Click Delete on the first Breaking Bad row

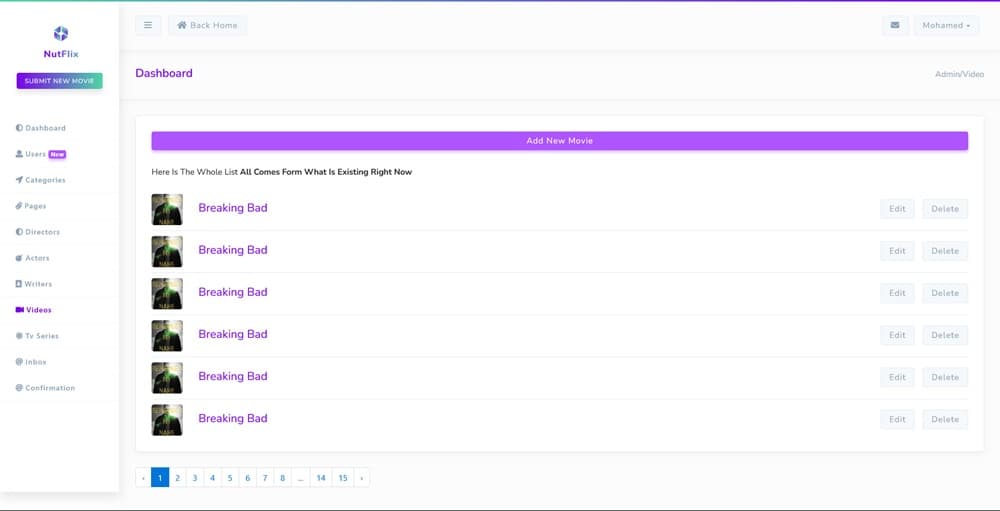click(945, 209)
